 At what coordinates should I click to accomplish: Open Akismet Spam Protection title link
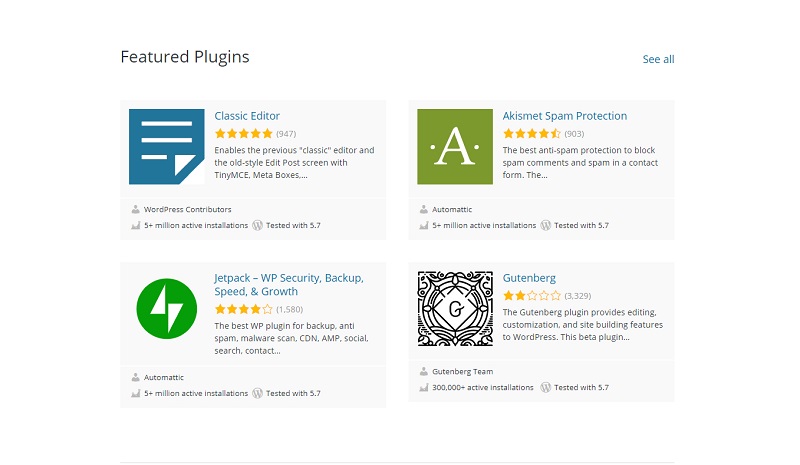(565, 116)
